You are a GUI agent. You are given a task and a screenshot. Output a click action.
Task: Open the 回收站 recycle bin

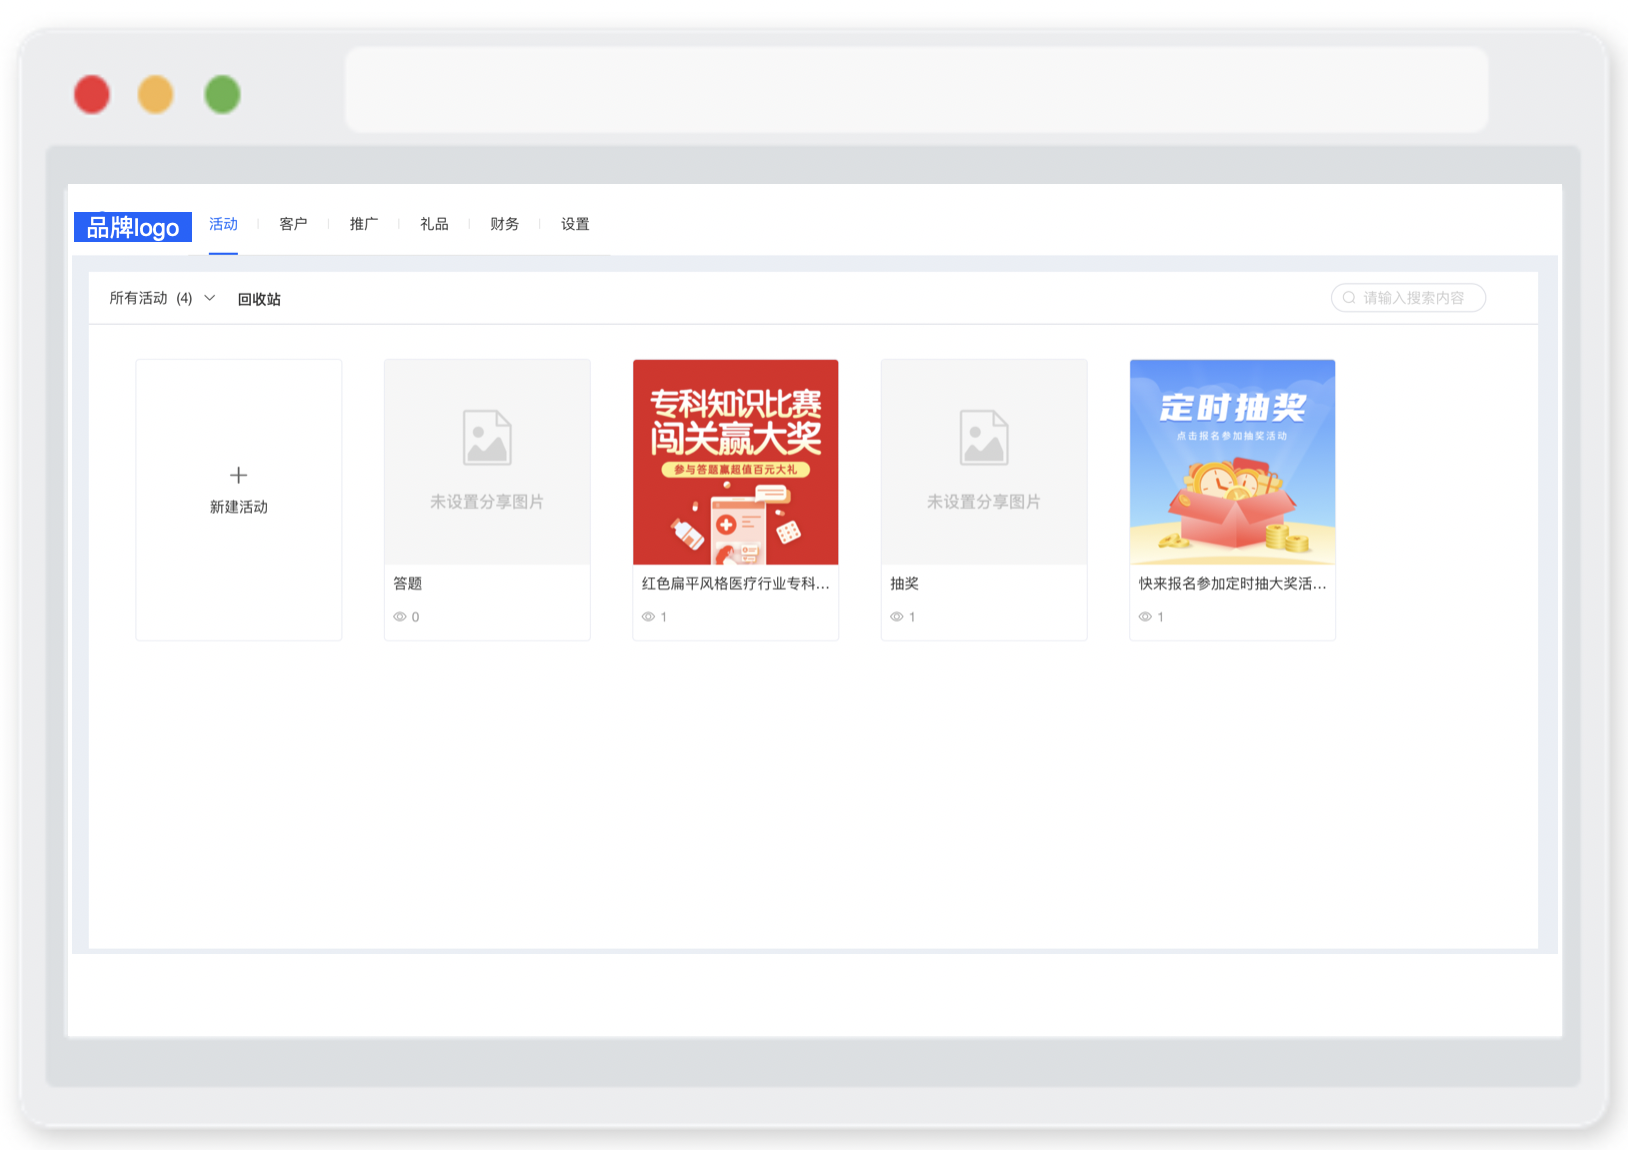click(x=259, y=299)
